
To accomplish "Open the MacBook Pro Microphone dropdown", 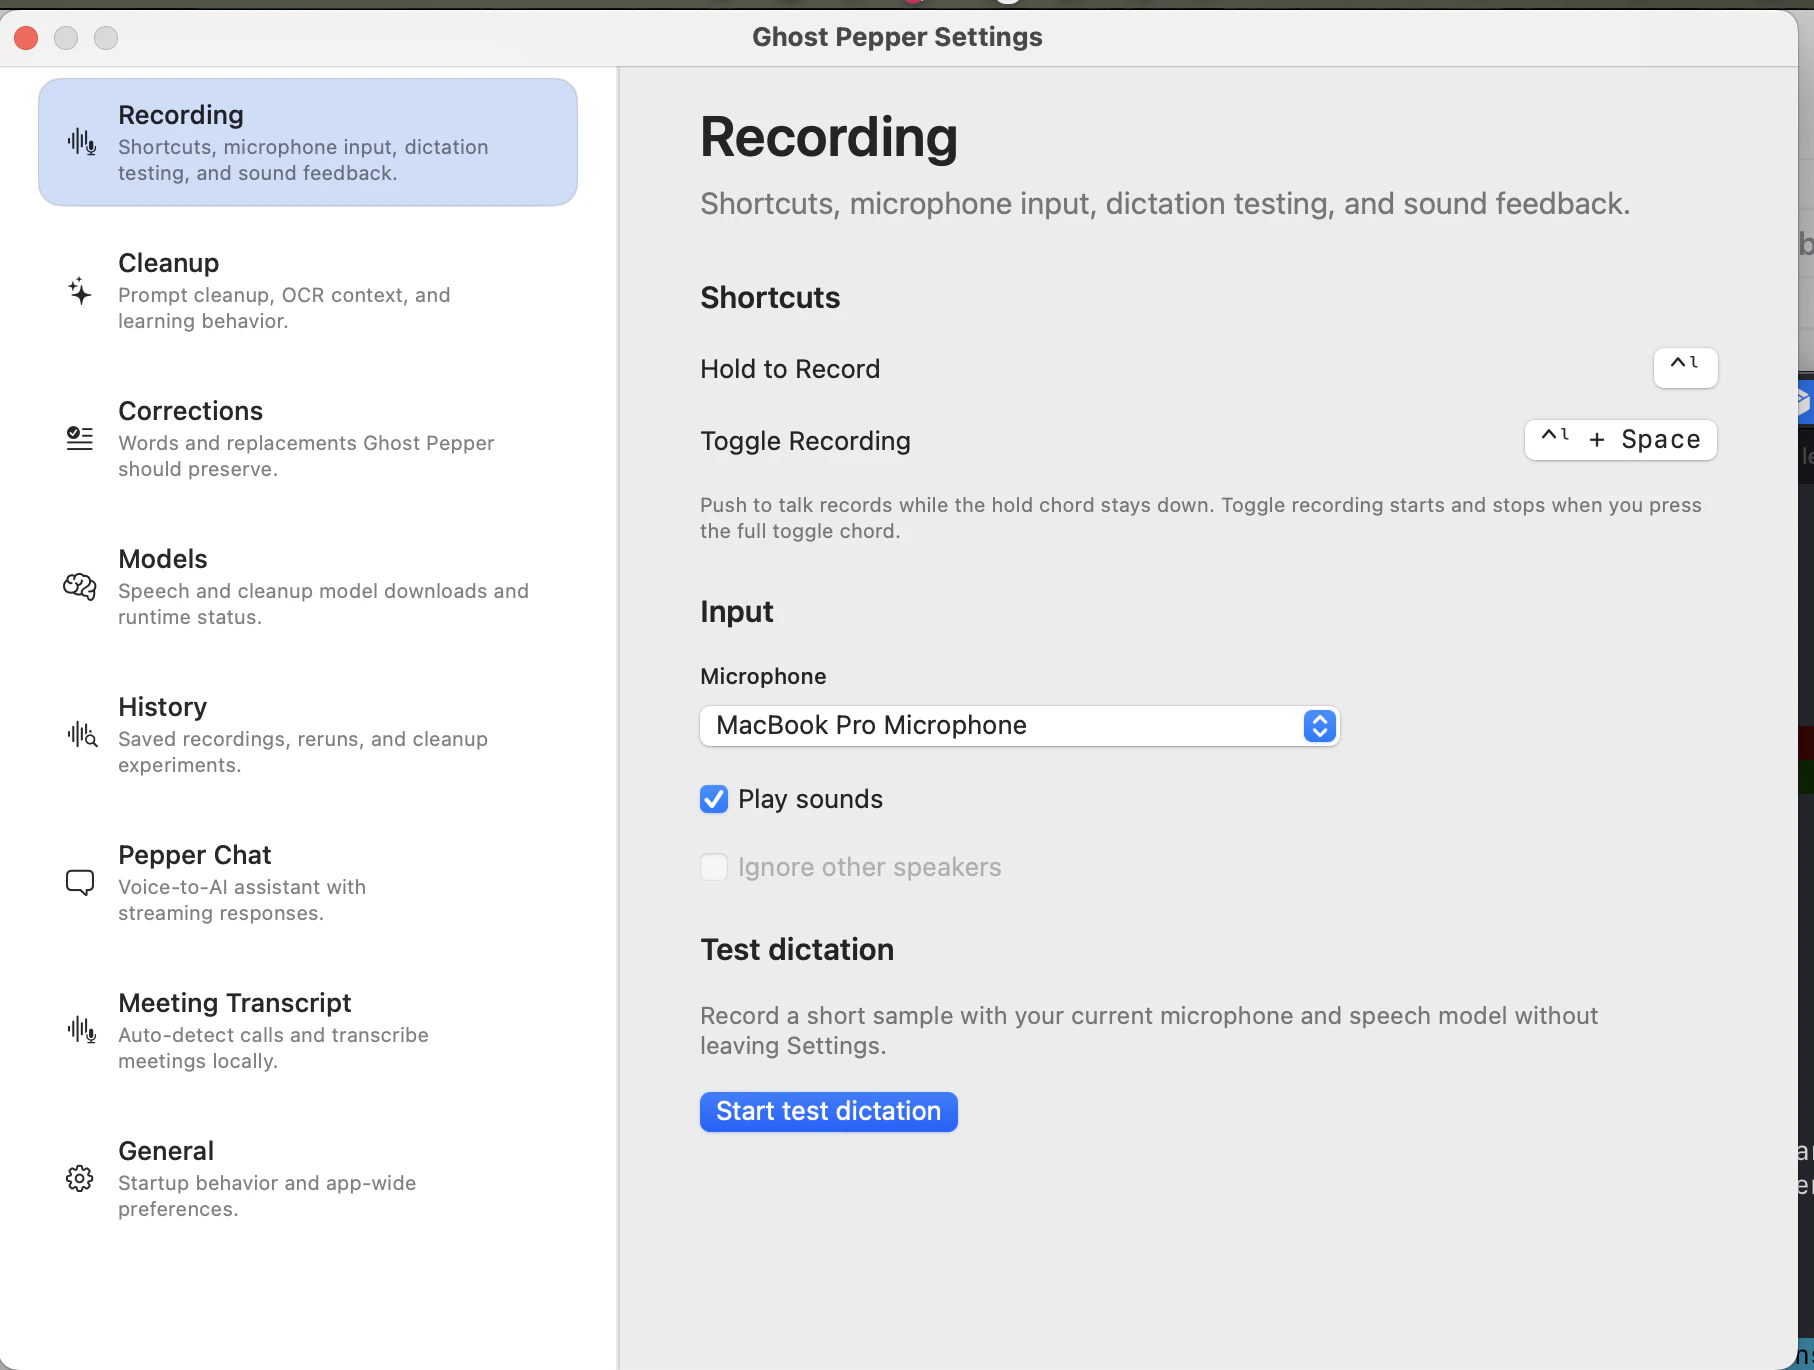I will pos(1019,725).
